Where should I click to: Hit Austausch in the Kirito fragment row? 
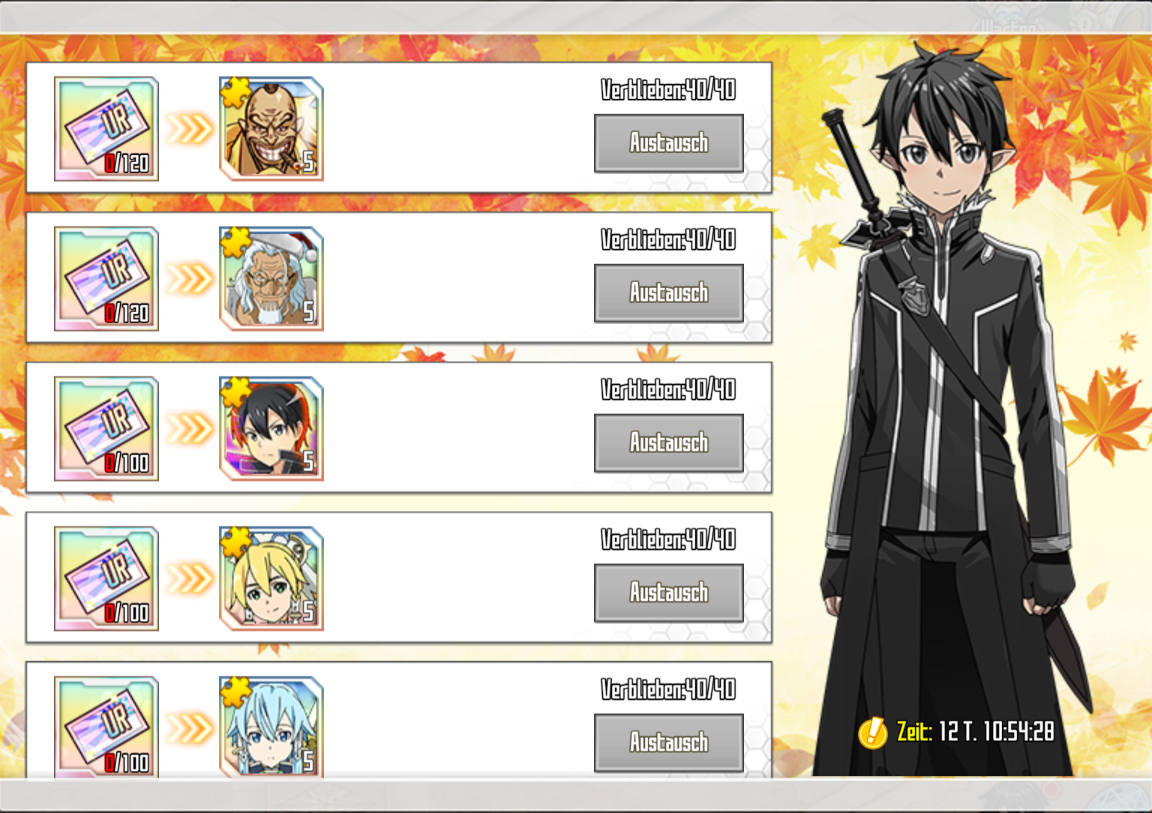(x=669, y=443)
